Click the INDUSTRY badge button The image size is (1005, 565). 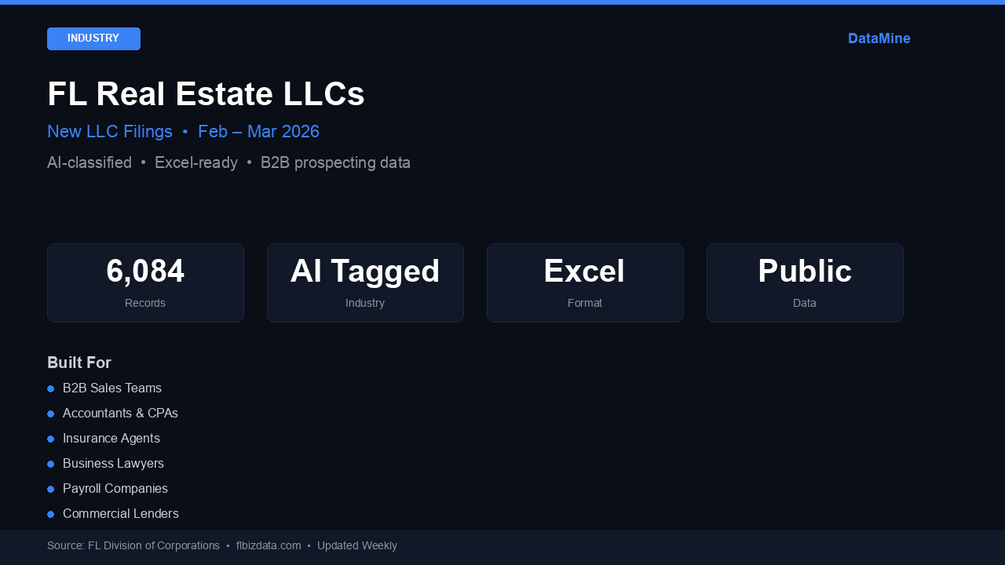(x=94, y=38)
